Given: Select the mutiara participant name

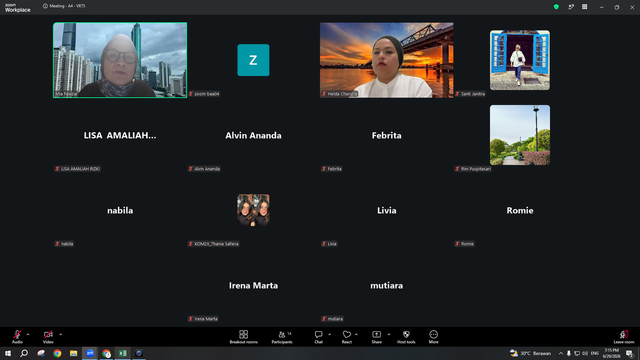Looking at the screenshot, I should (387, 286).
